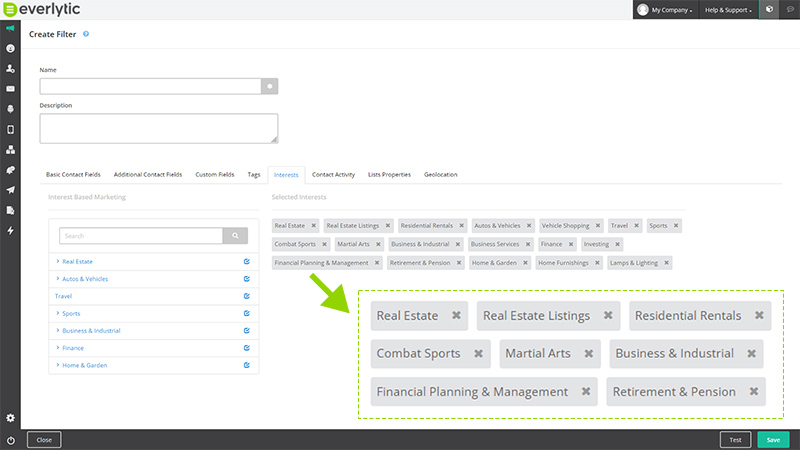This screenshot has height=450, width=800.
Task: Click the icon button beside Name field
Action: pyautogui.click(x=269, y=86)
